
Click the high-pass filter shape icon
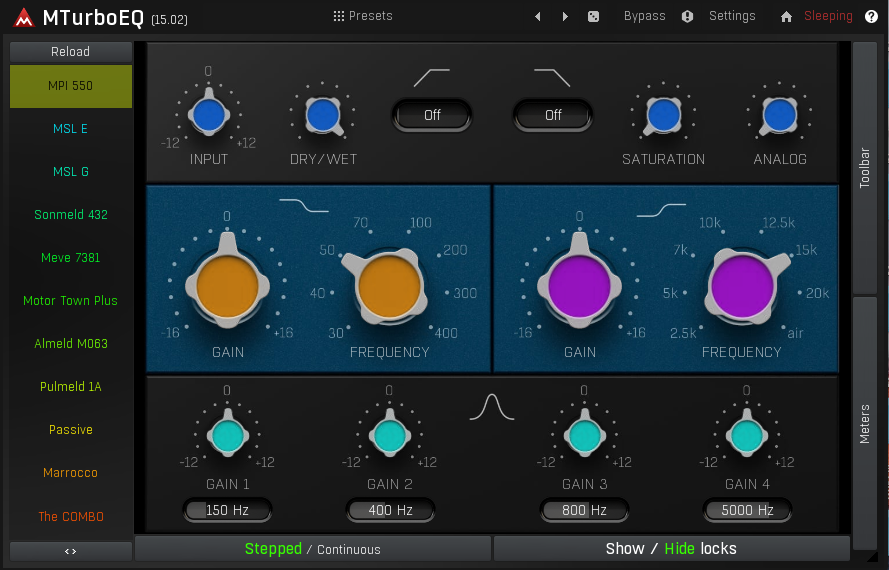tap(431, 78)
